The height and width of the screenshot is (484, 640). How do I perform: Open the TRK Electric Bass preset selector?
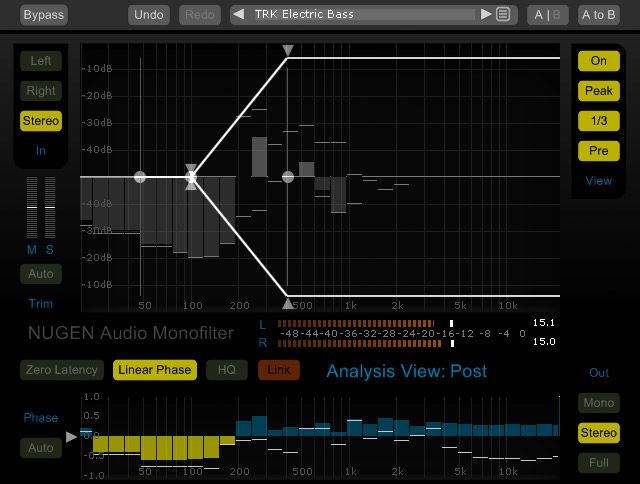362,14
